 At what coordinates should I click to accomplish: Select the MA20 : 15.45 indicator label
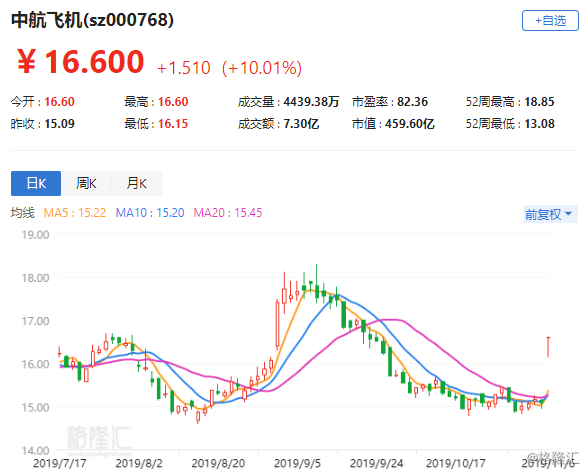[x=228, y=213]
